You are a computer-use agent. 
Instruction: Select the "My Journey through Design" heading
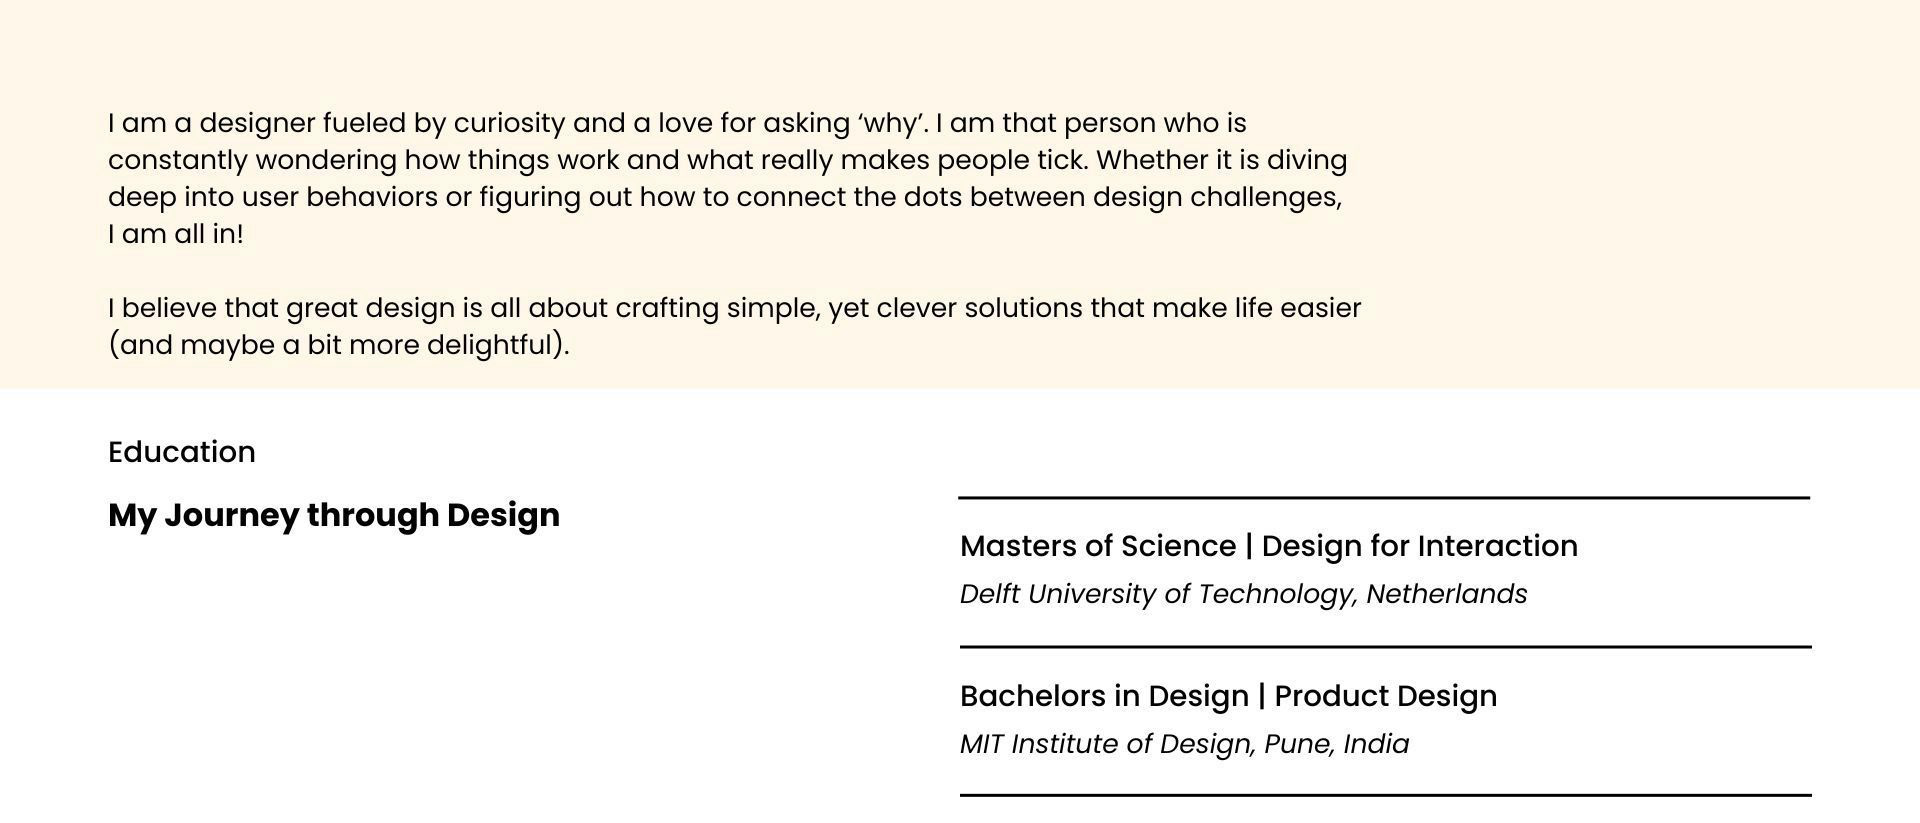333,515
